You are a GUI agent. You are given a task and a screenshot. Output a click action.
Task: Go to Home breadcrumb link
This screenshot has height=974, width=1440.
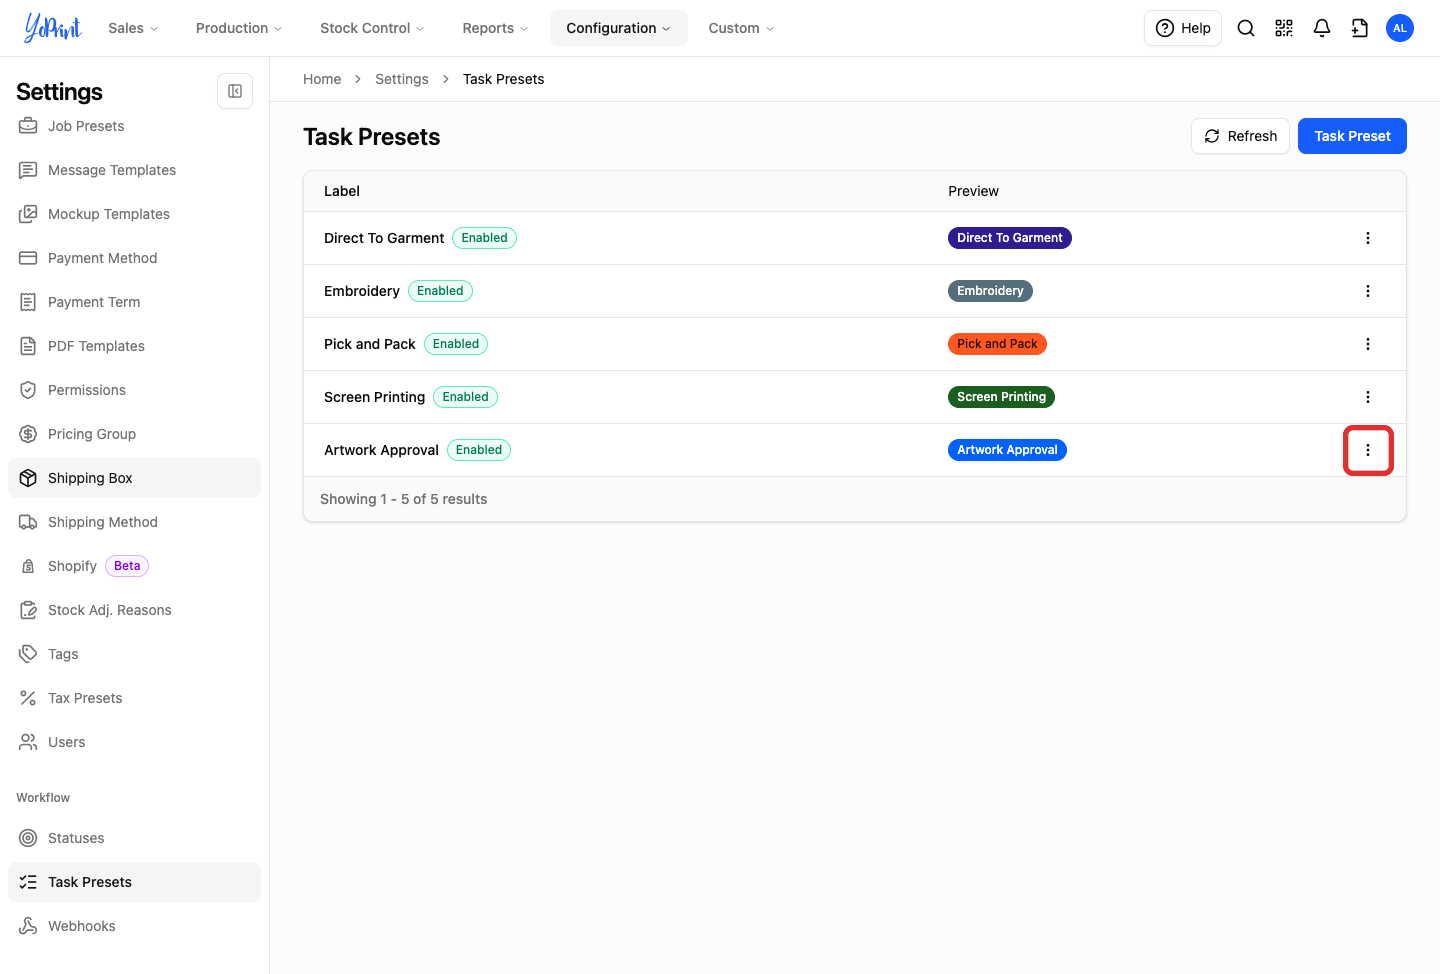pyautogui.click(x=322, y=79)
